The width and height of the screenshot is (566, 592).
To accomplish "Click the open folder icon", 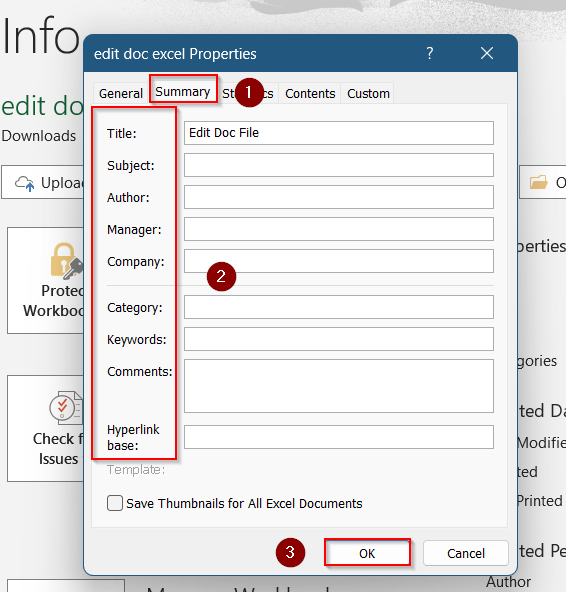I will [x=538, y=182].
